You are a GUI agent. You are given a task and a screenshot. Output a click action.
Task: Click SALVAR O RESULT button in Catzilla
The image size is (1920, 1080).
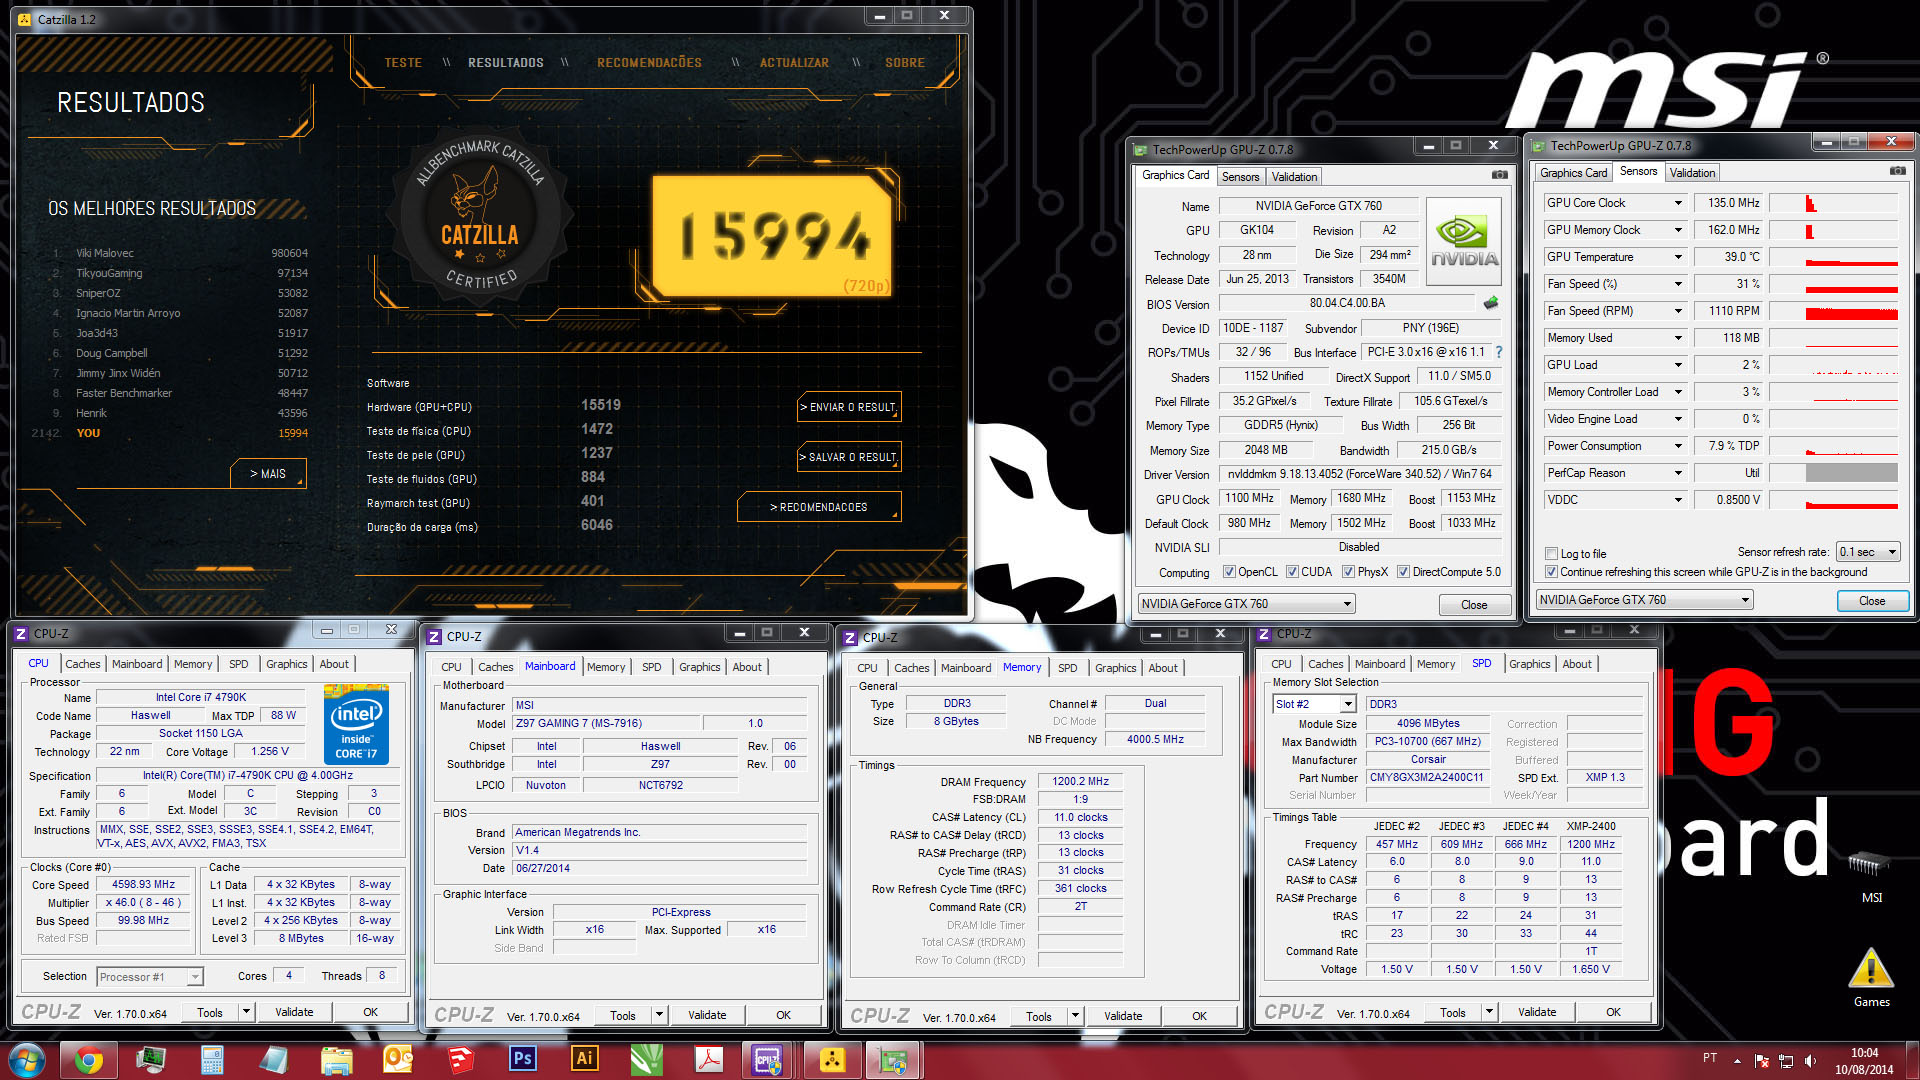tap(849, 457)
